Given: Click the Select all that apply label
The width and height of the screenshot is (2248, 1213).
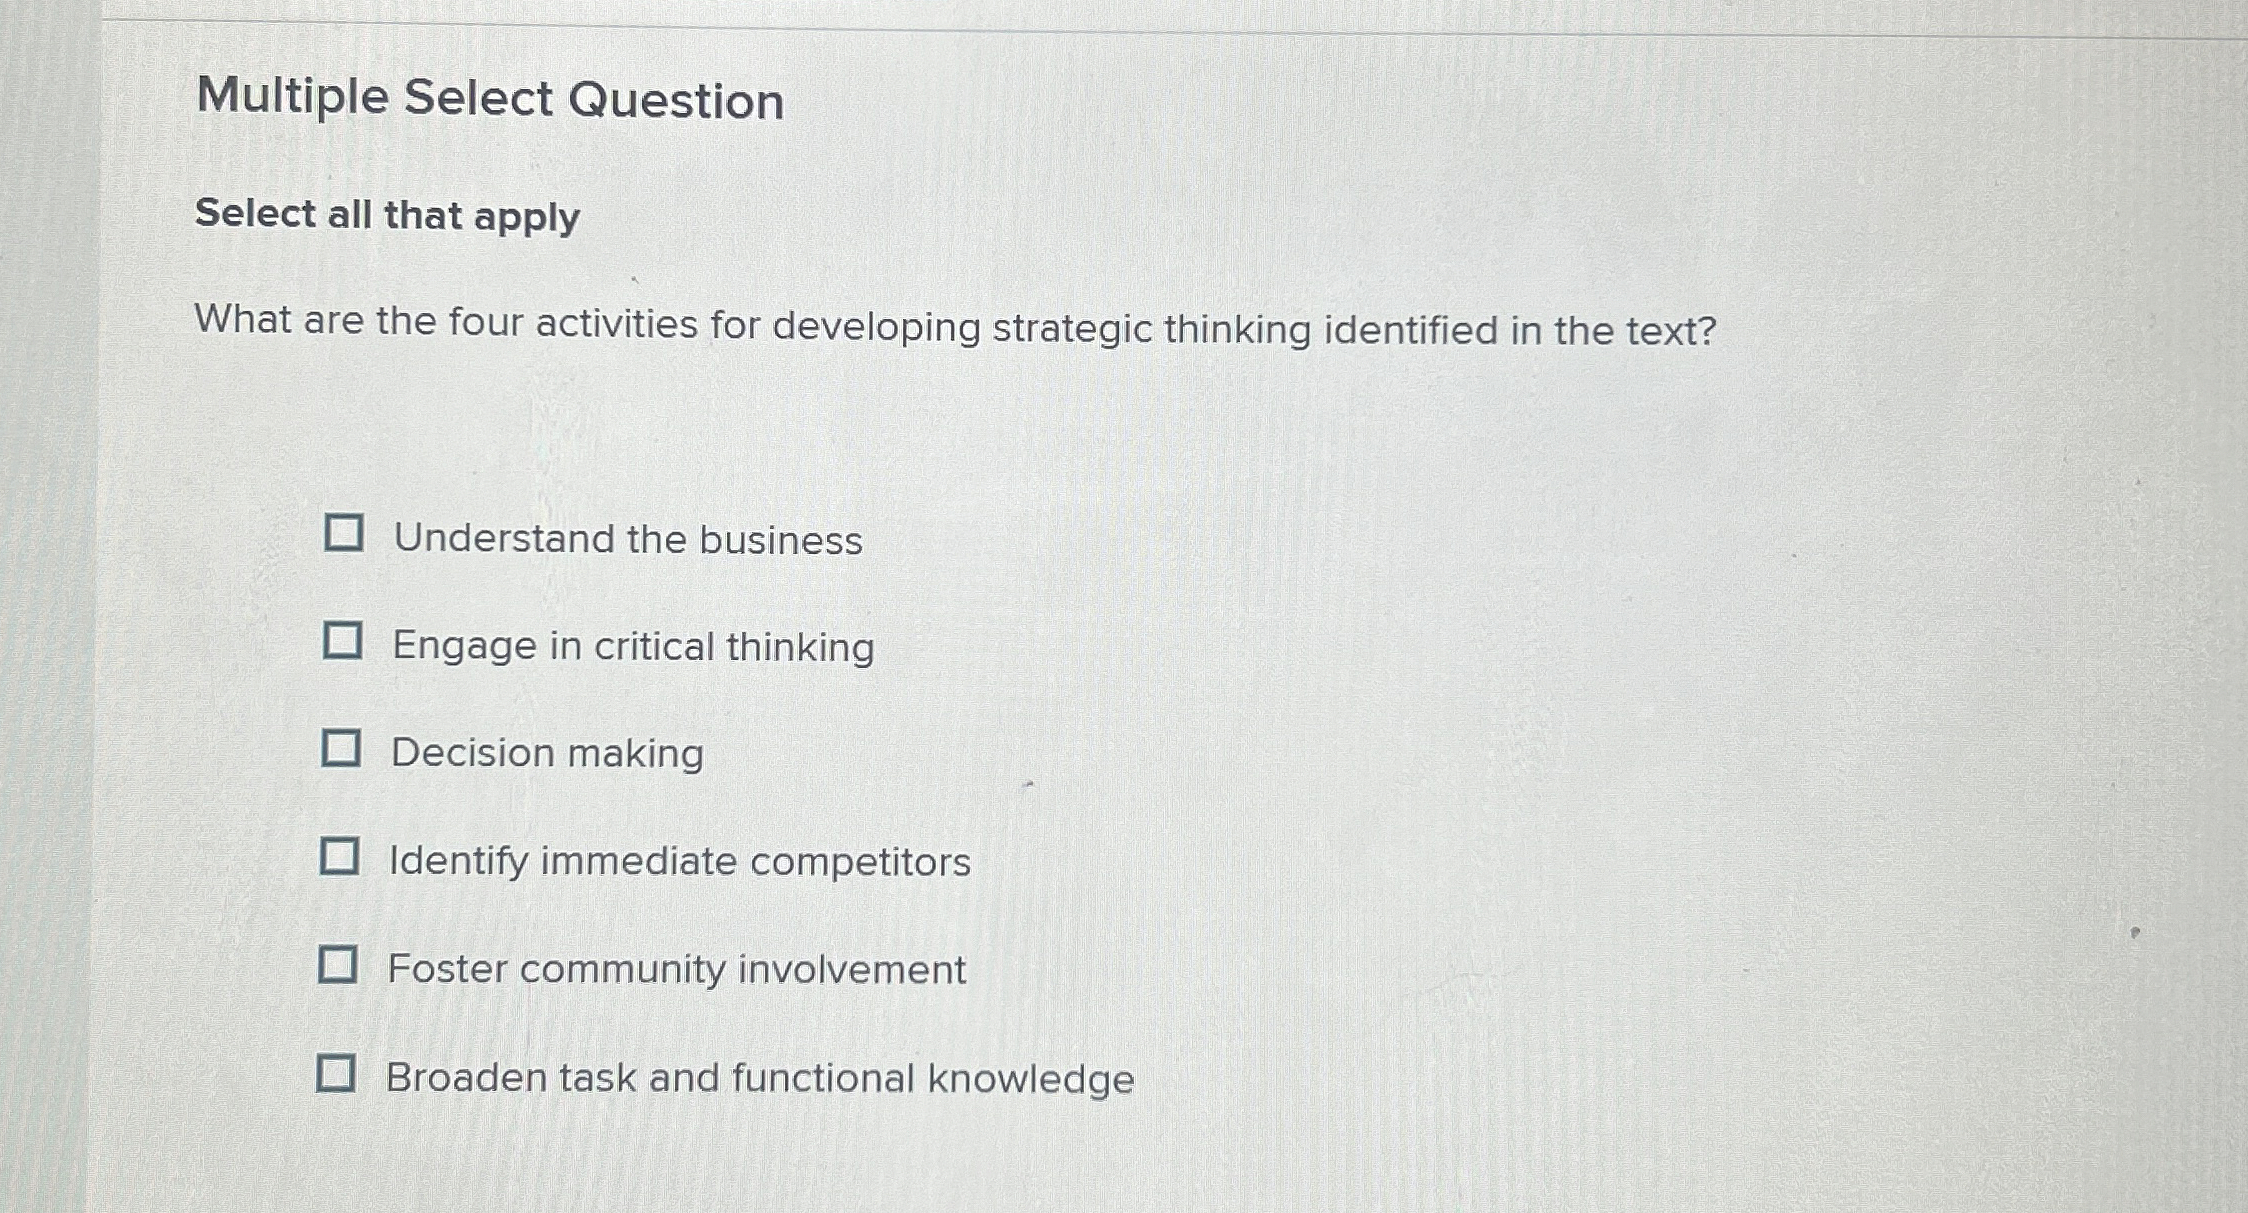Looking at the screenshot, I should click(386, 216).
